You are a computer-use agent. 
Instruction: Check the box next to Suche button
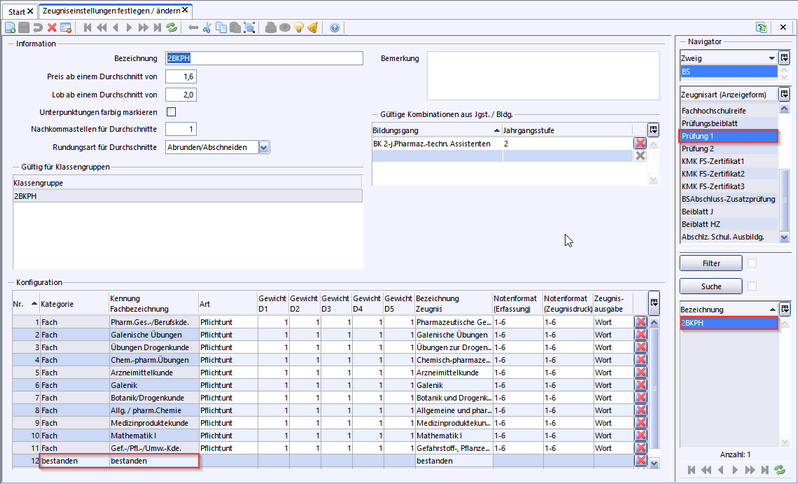point(752,286)
